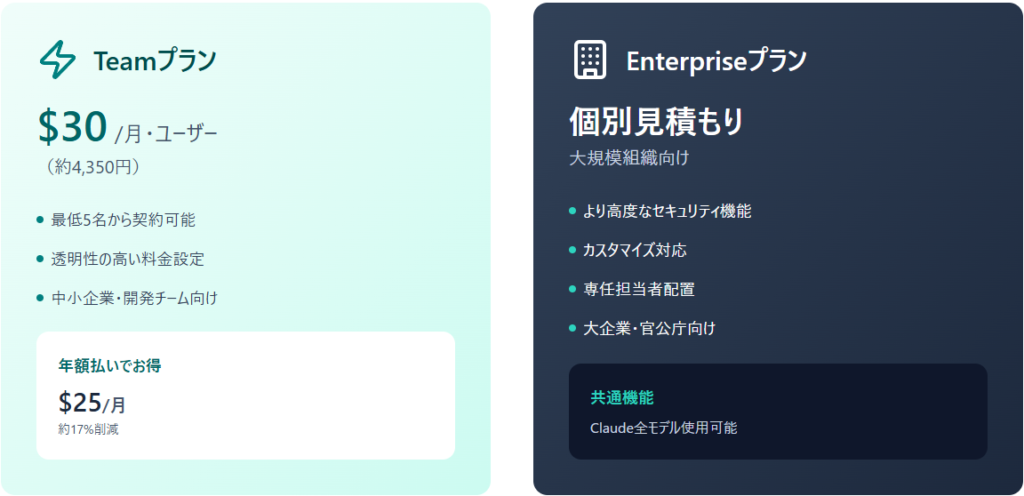Click the 約4,350円 yen conversion text
Screen dimensions: 1024x496
(92, 167)
